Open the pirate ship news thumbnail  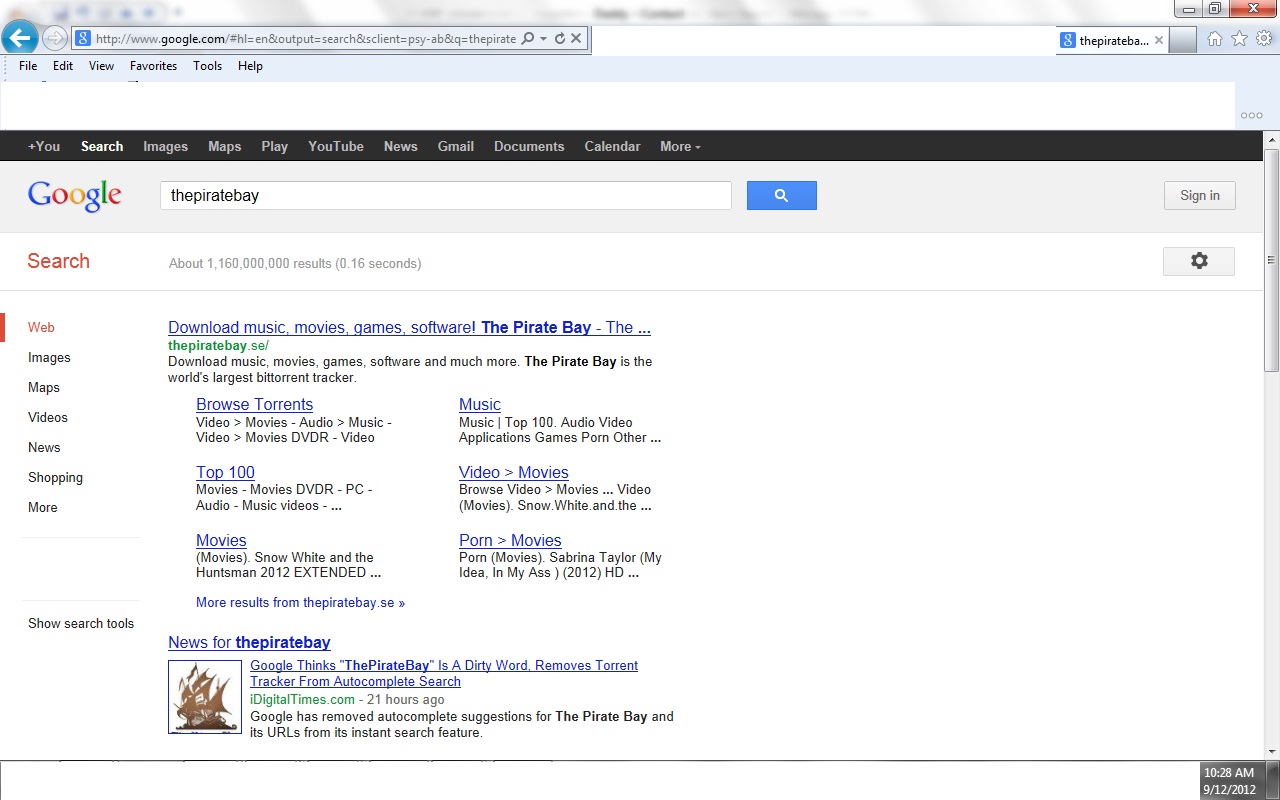tap(205, 697)
